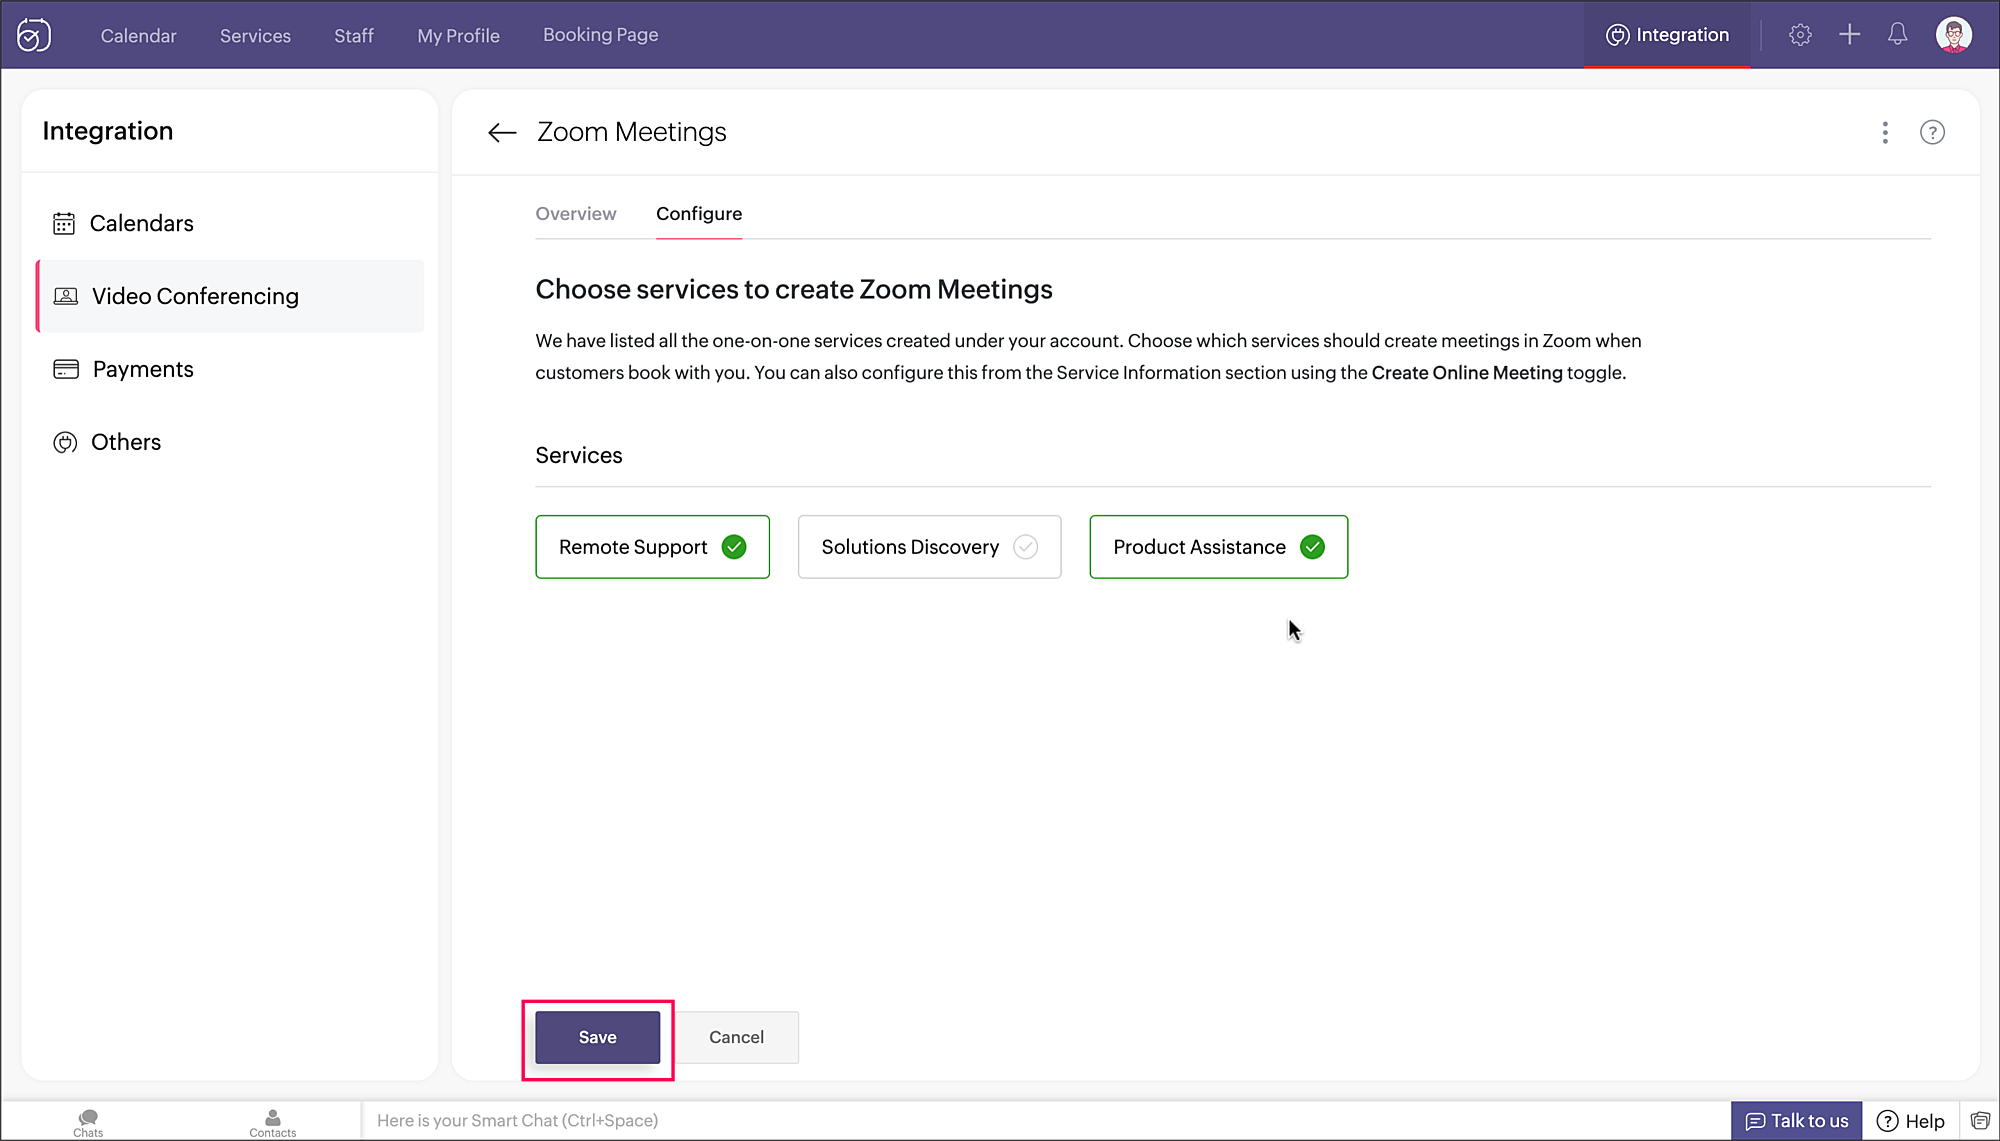This screenshot has width=2000, height=1141.
Task: Click the bottom-right chat widget icon
Action: pyautogui.click(x=1981, y=1121)
